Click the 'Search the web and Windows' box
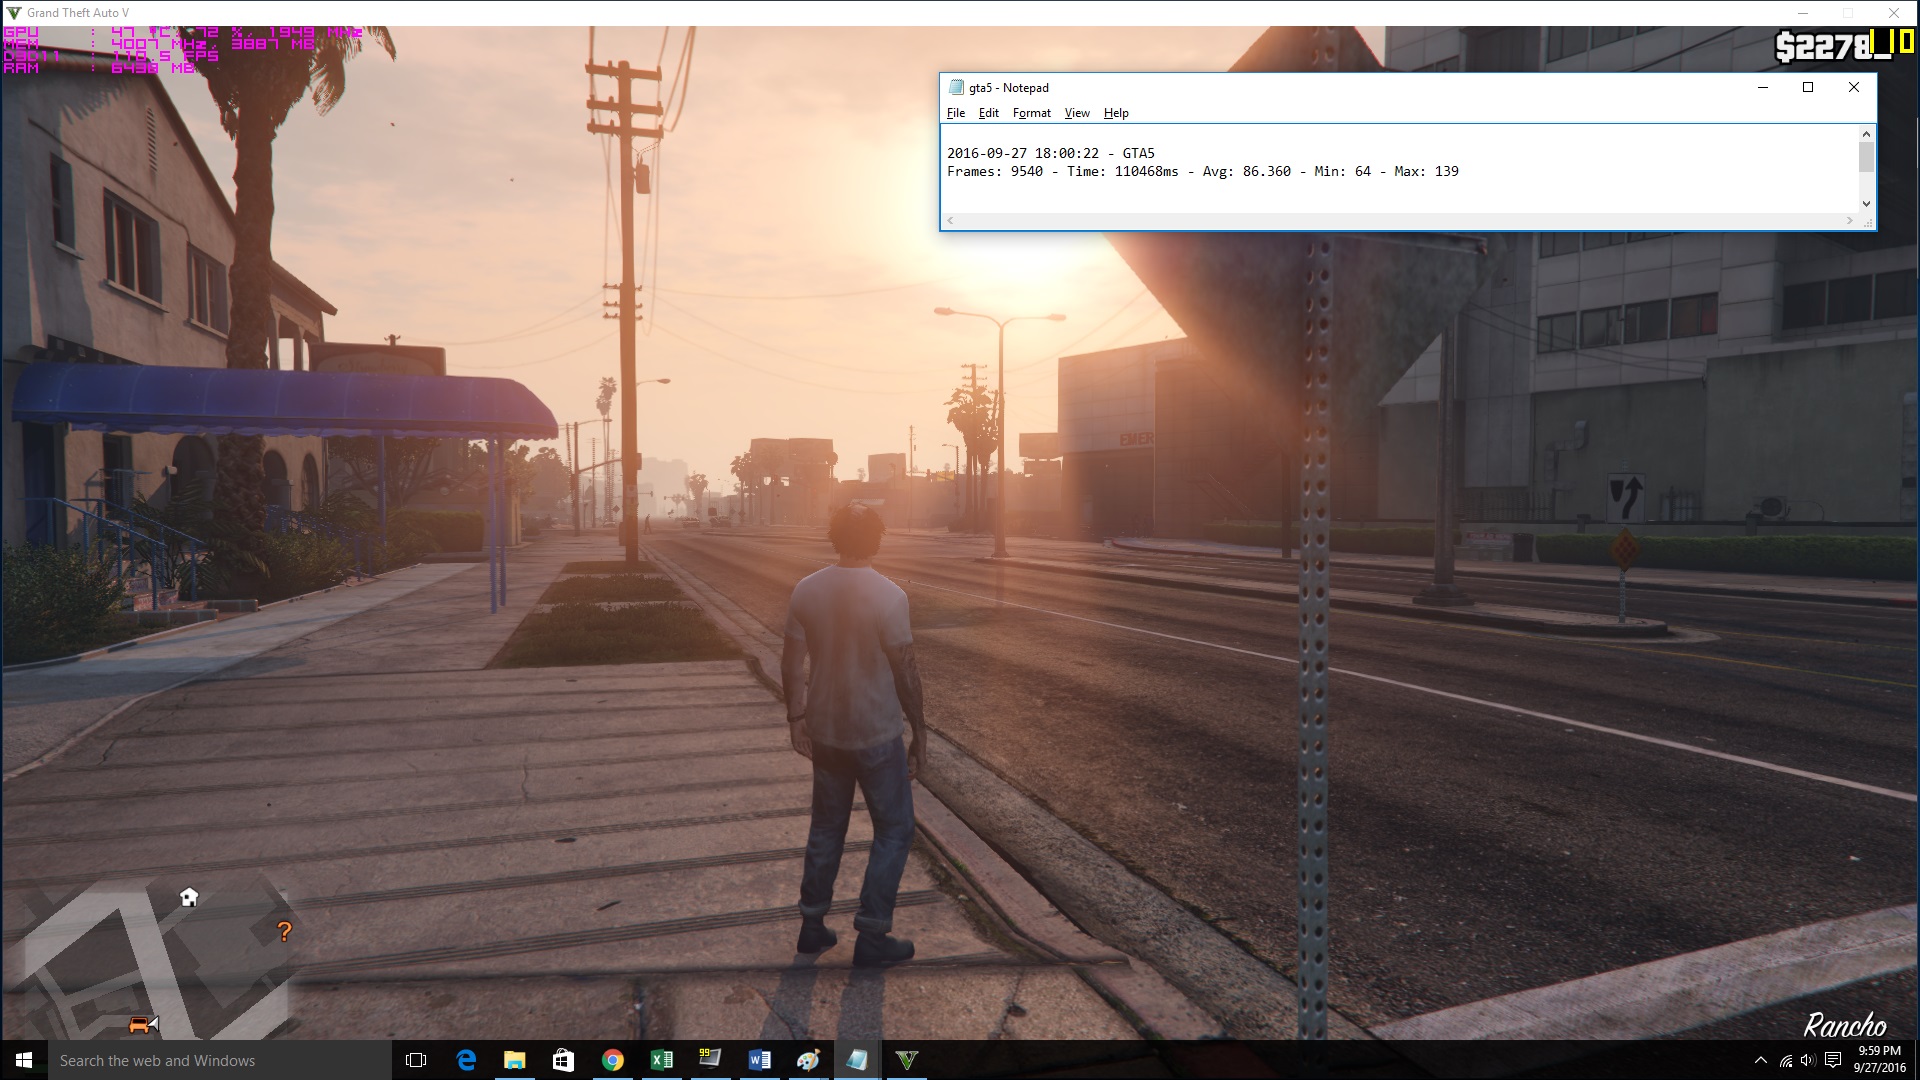Image resolution: width=1920 pixels, height=1080 pixels. click(219, 1060)
